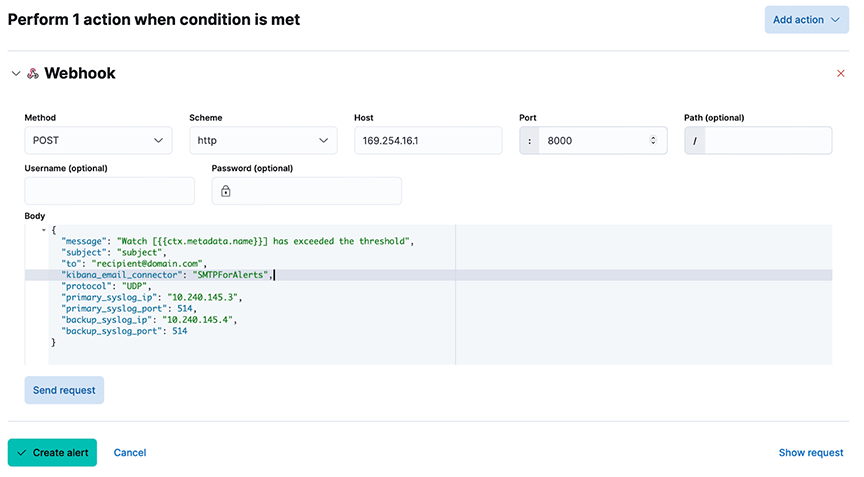Viewport: 864px width, 477px height.
Task: Open the Method dropdown showing POST
Action: point(98,140)
